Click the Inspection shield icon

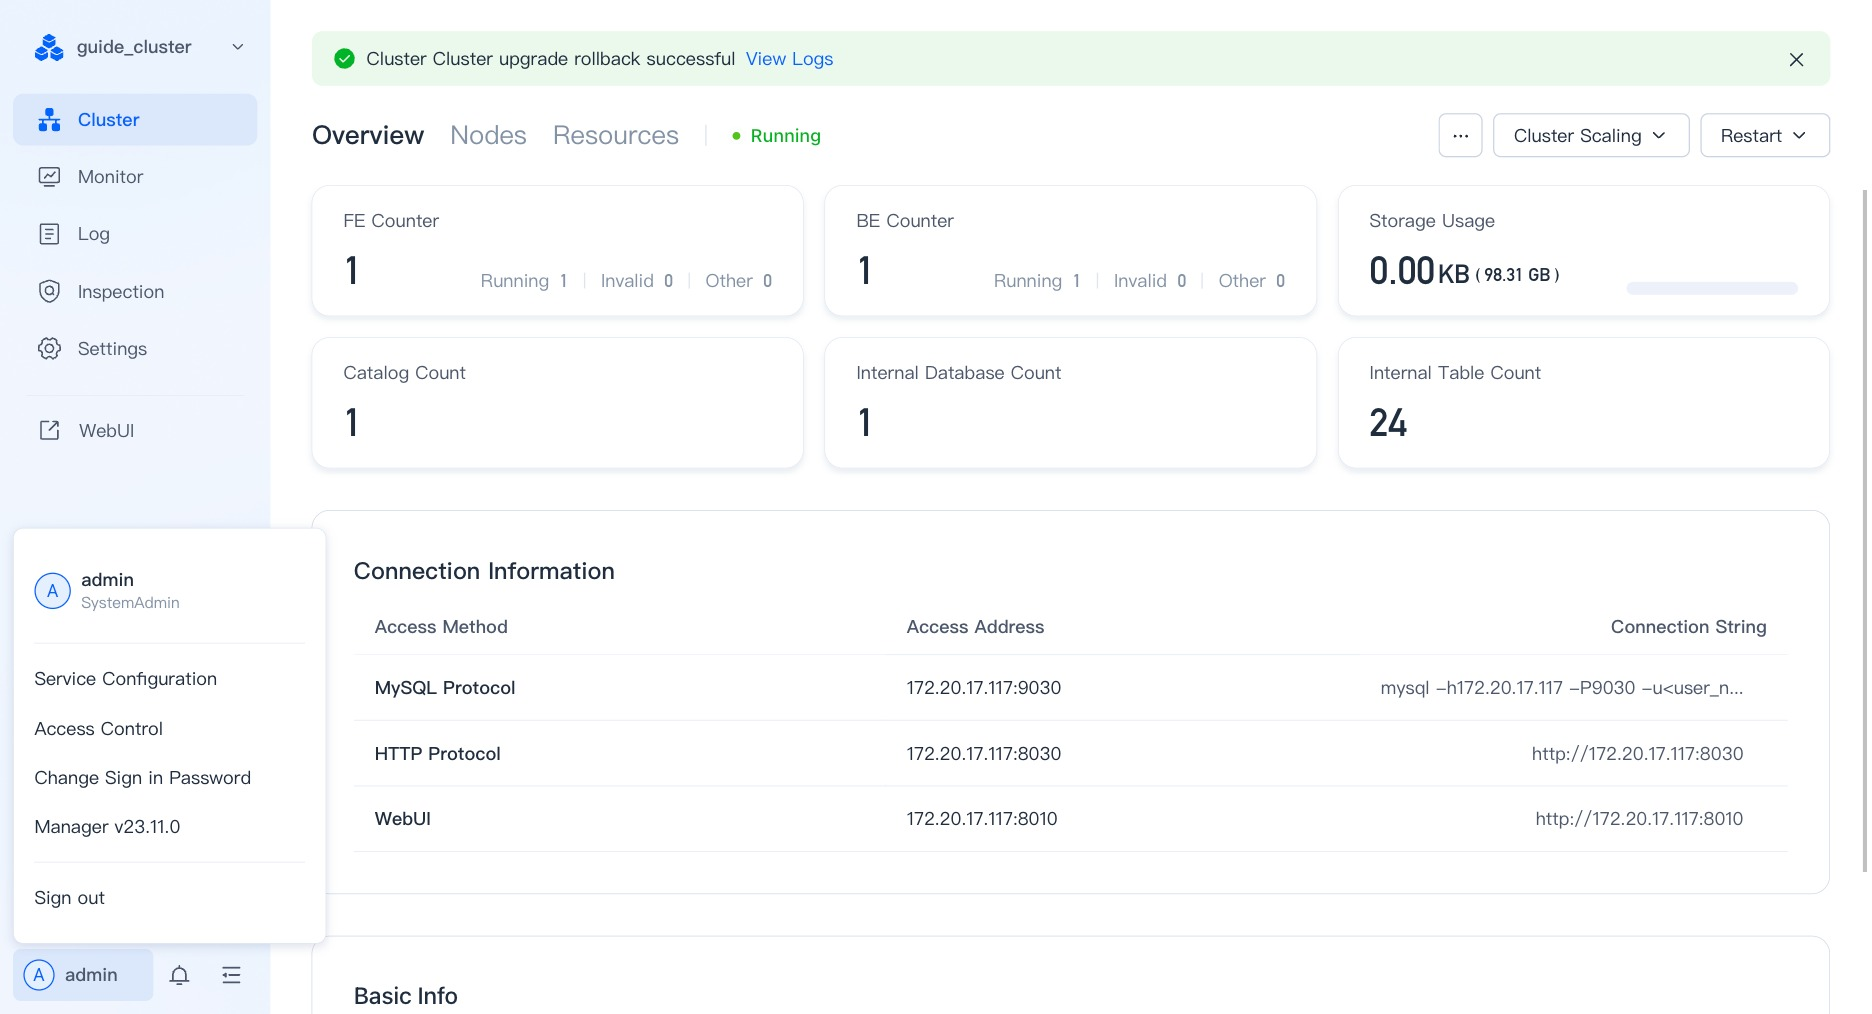click(49, 291)
